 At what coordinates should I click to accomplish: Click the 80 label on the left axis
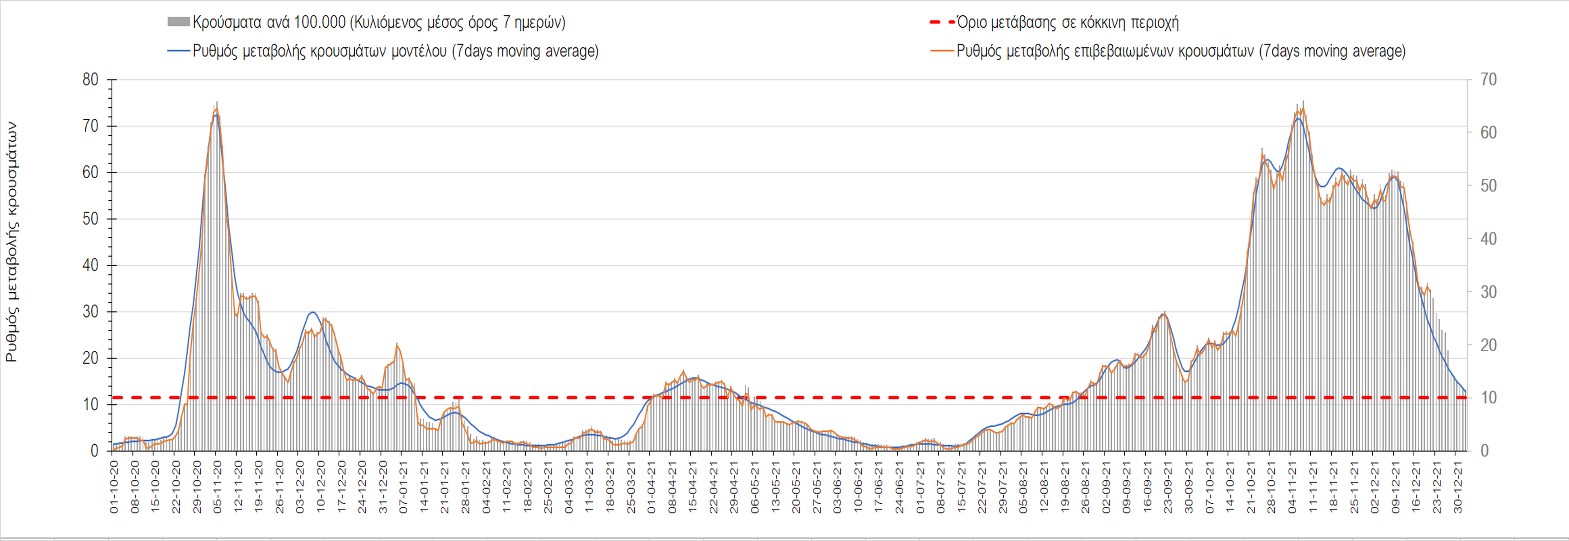(91, 80)
